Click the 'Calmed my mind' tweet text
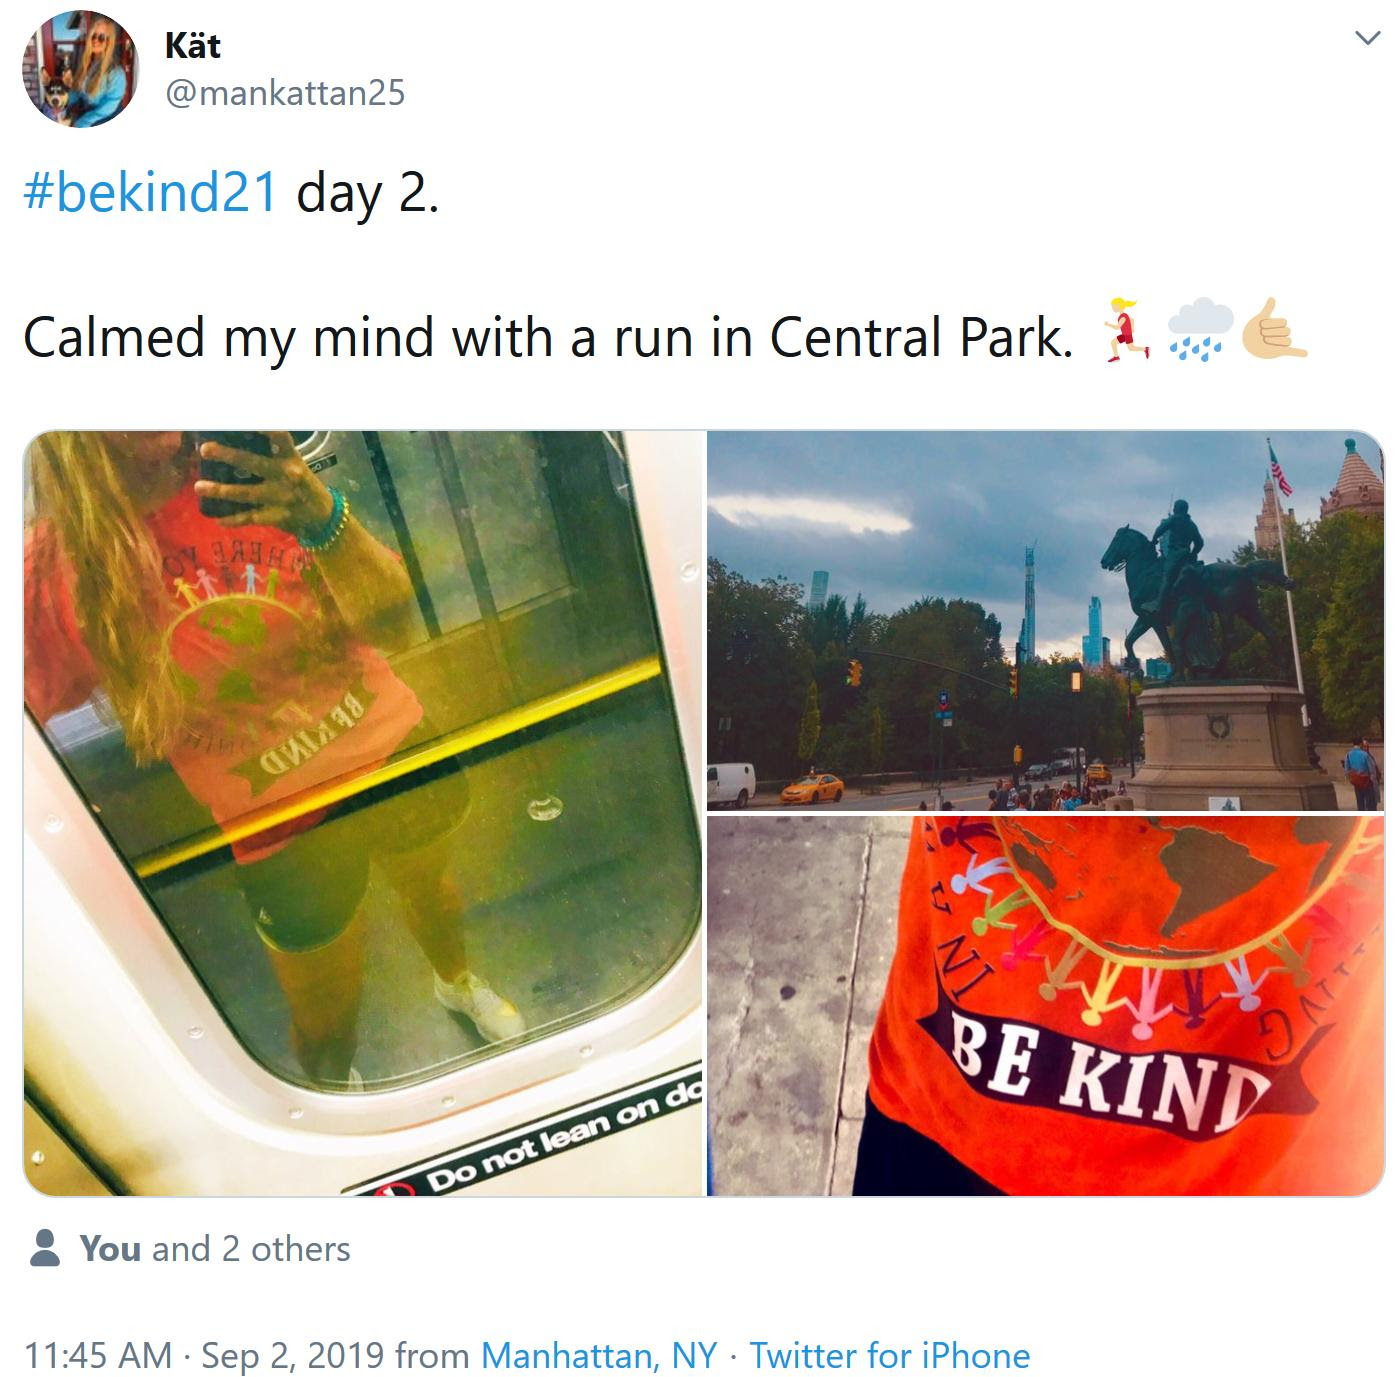The width and height of the screenshot is (1395, 1377). pos(548,337)
